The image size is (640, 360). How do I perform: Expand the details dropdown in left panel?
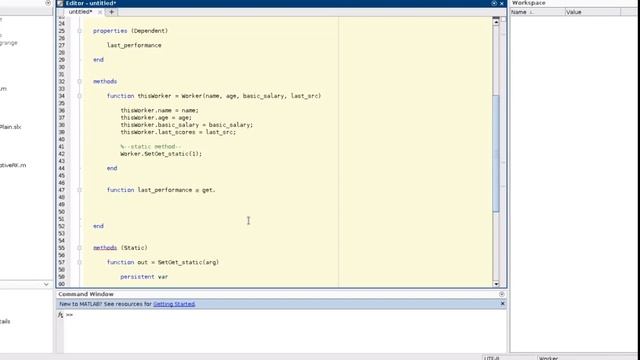(x=46, y=284)
